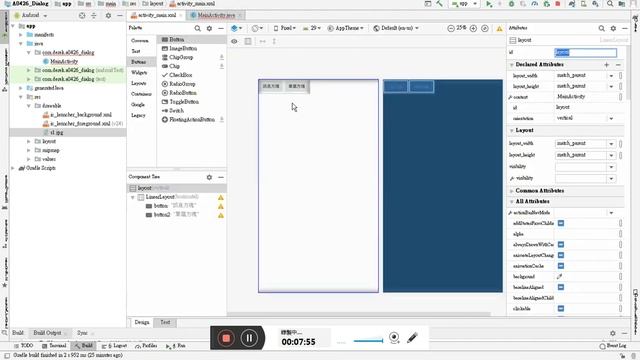This screenshot has width=640, height=360.
Task: Open Build panel settings gear
Action: (613, 333)
